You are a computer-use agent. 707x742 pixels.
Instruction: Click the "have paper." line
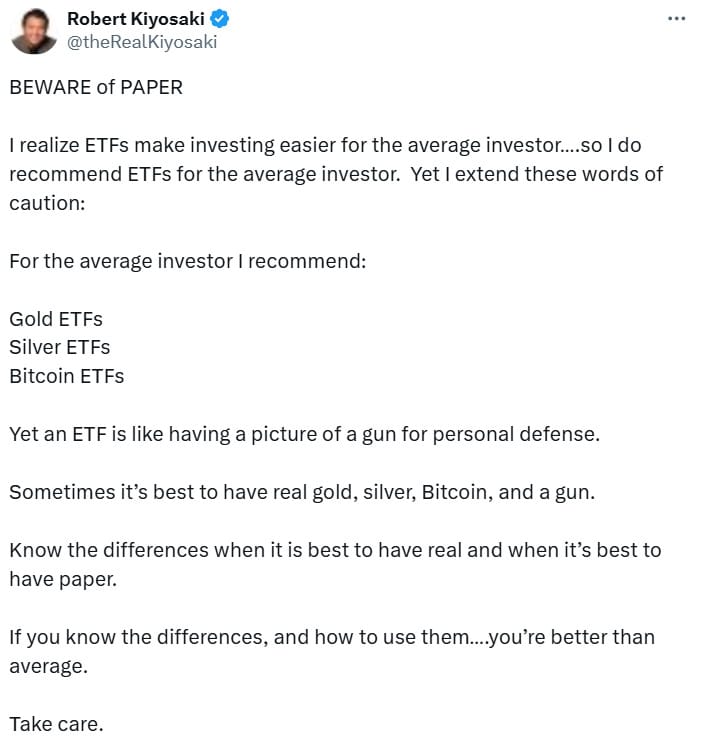(63, 579)
